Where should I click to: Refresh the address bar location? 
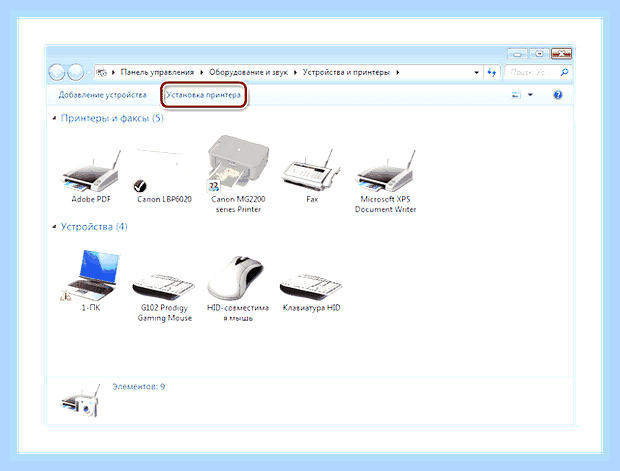click(x=492, y=72)
